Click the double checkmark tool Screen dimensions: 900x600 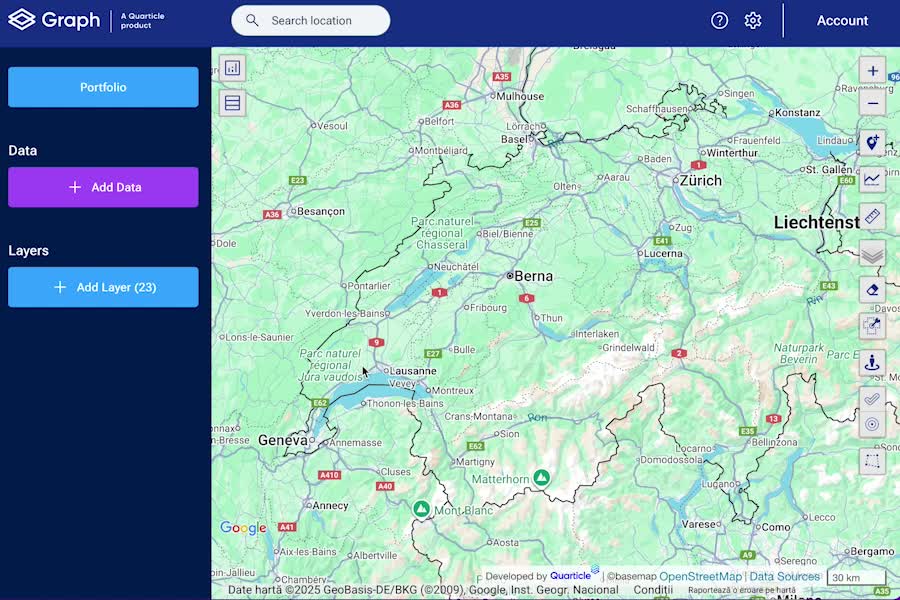coord(872,398)
